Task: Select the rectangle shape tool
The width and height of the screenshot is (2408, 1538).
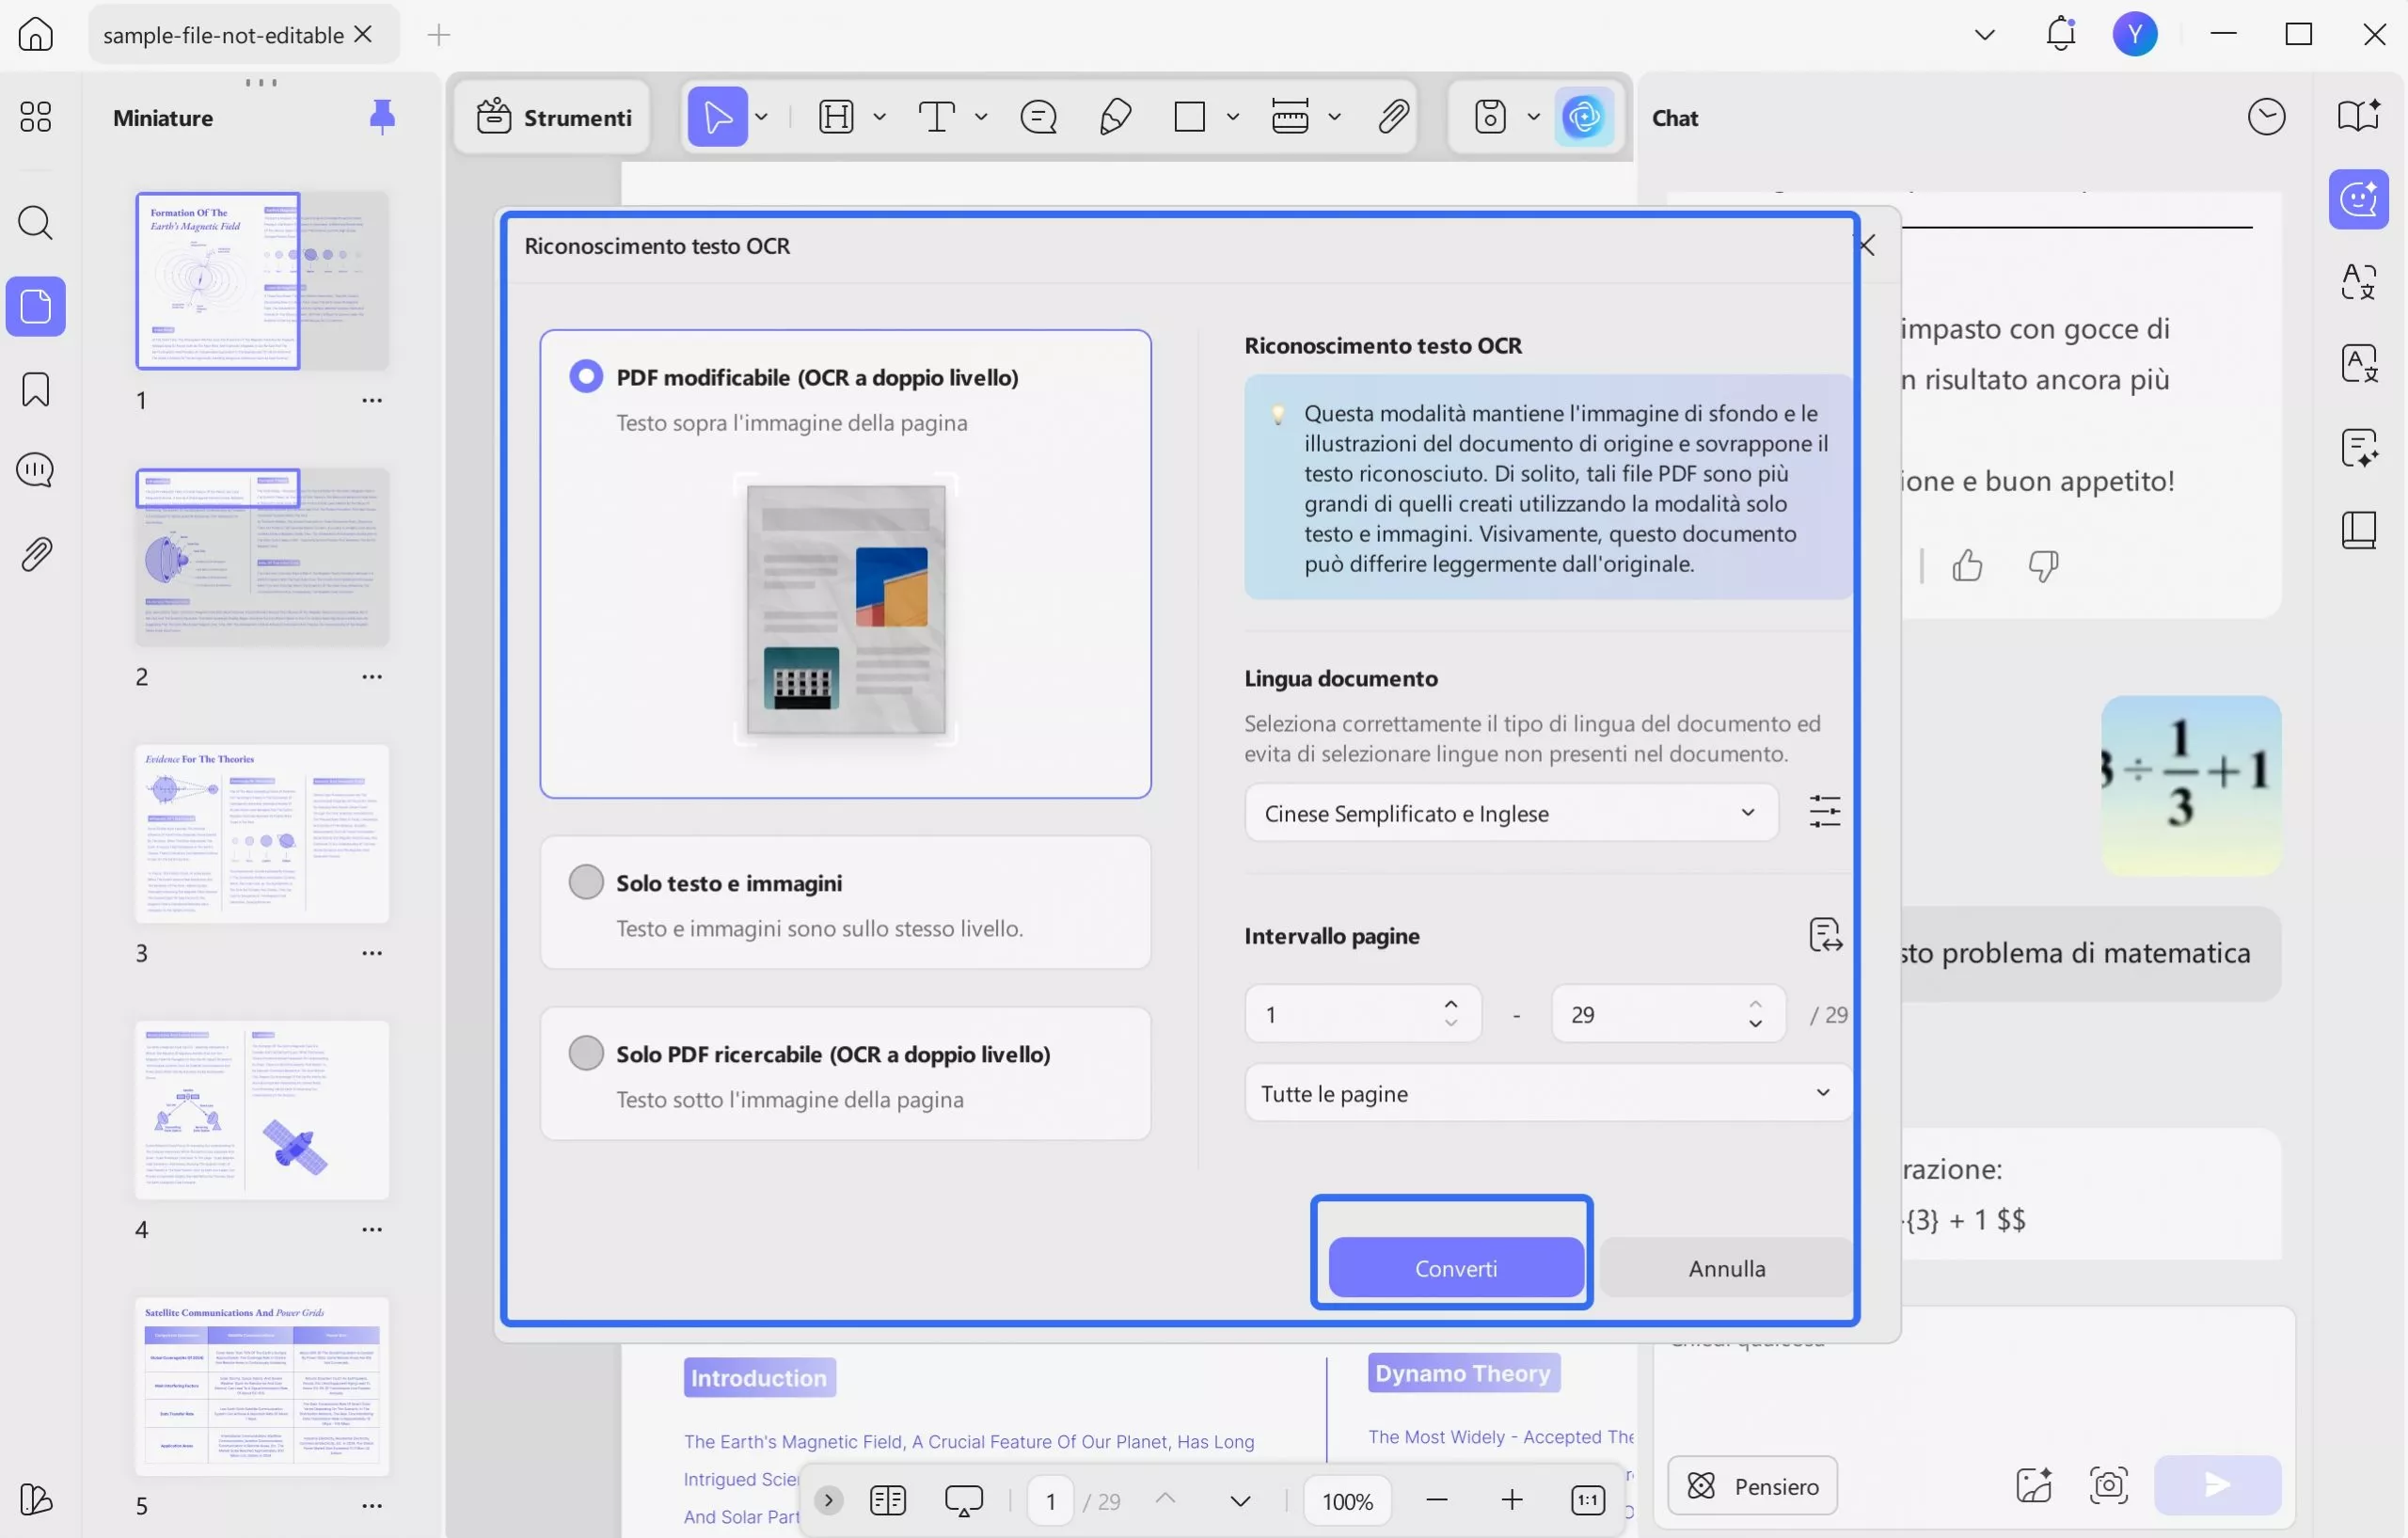Action: [1190, 117]
